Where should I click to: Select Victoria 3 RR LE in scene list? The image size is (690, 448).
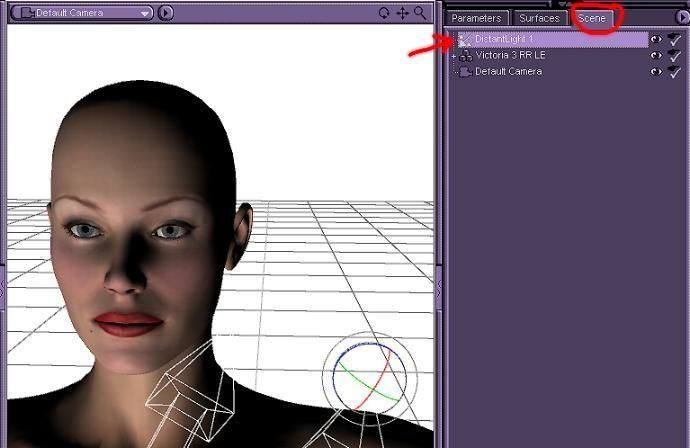click(x=510, y=56)
